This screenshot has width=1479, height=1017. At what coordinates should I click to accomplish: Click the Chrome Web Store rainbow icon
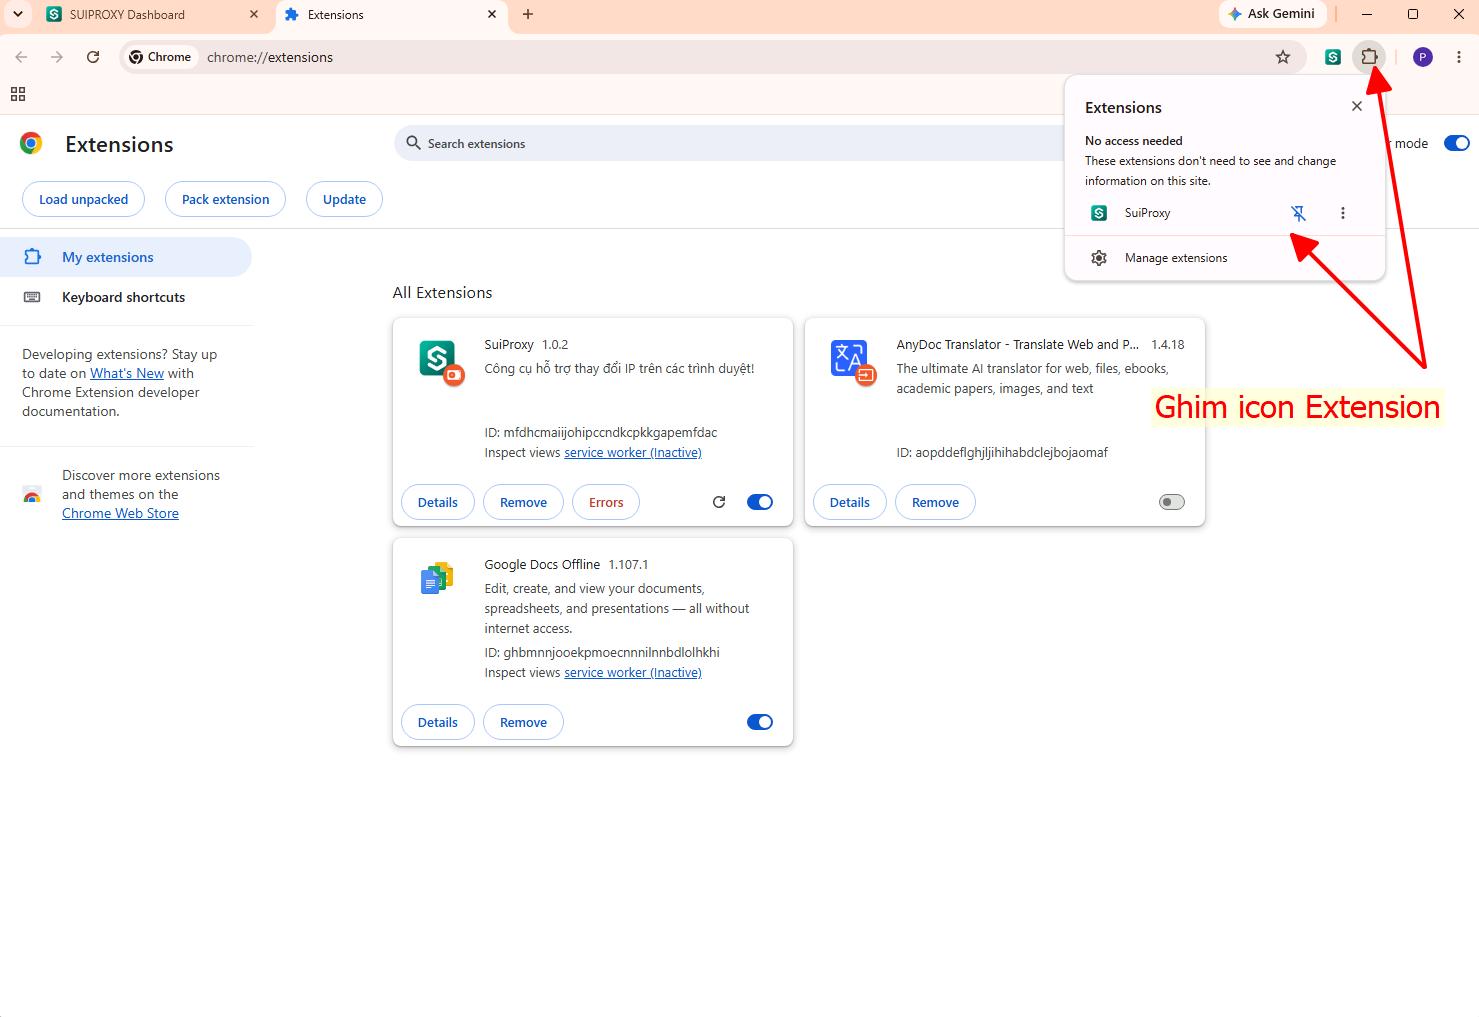point(32,495)
